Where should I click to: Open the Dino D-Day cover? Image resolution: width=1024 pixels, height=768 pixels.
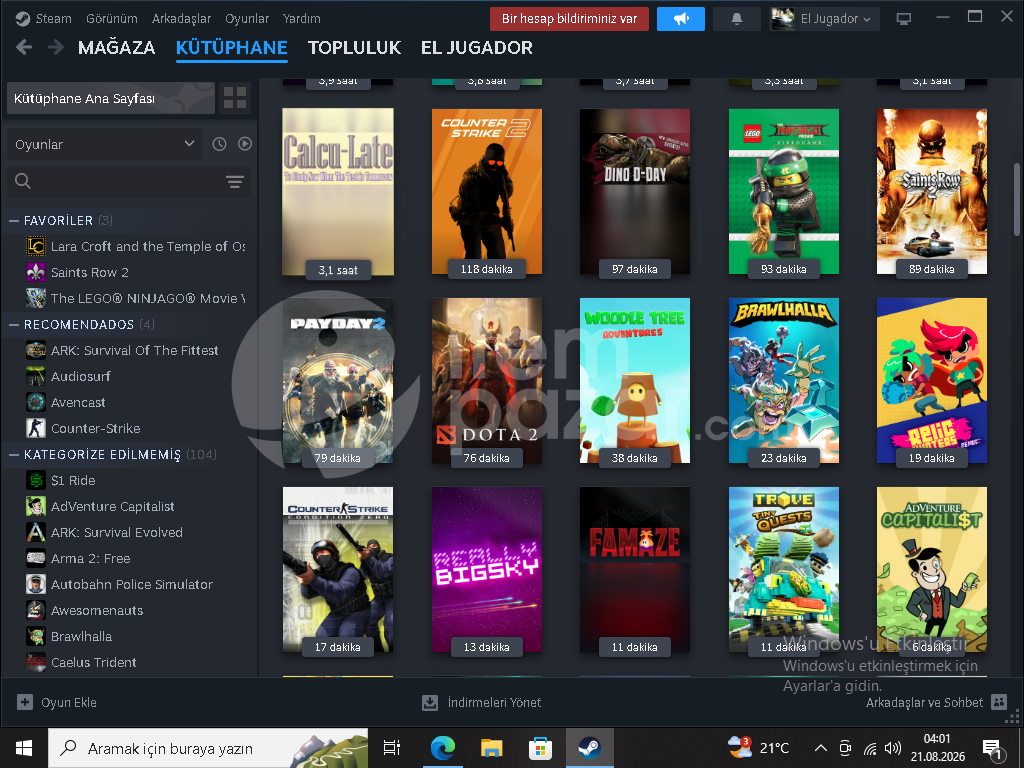point(635,191)
